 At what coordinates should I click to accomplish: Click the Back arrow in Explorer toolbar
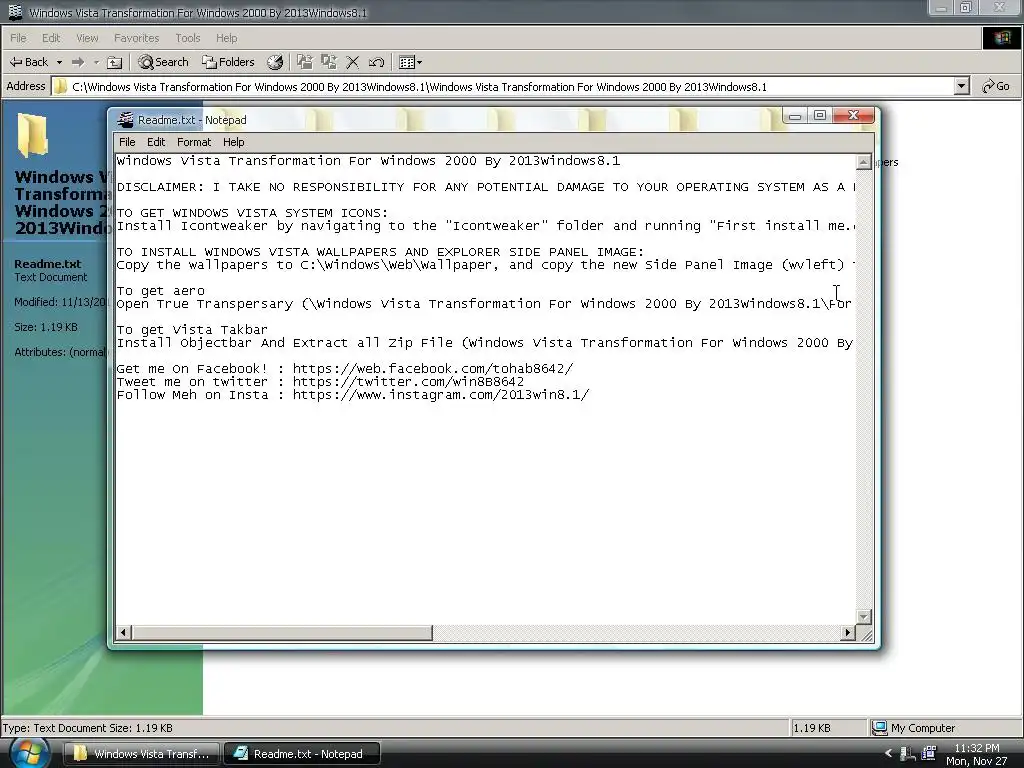pos(28,62)
